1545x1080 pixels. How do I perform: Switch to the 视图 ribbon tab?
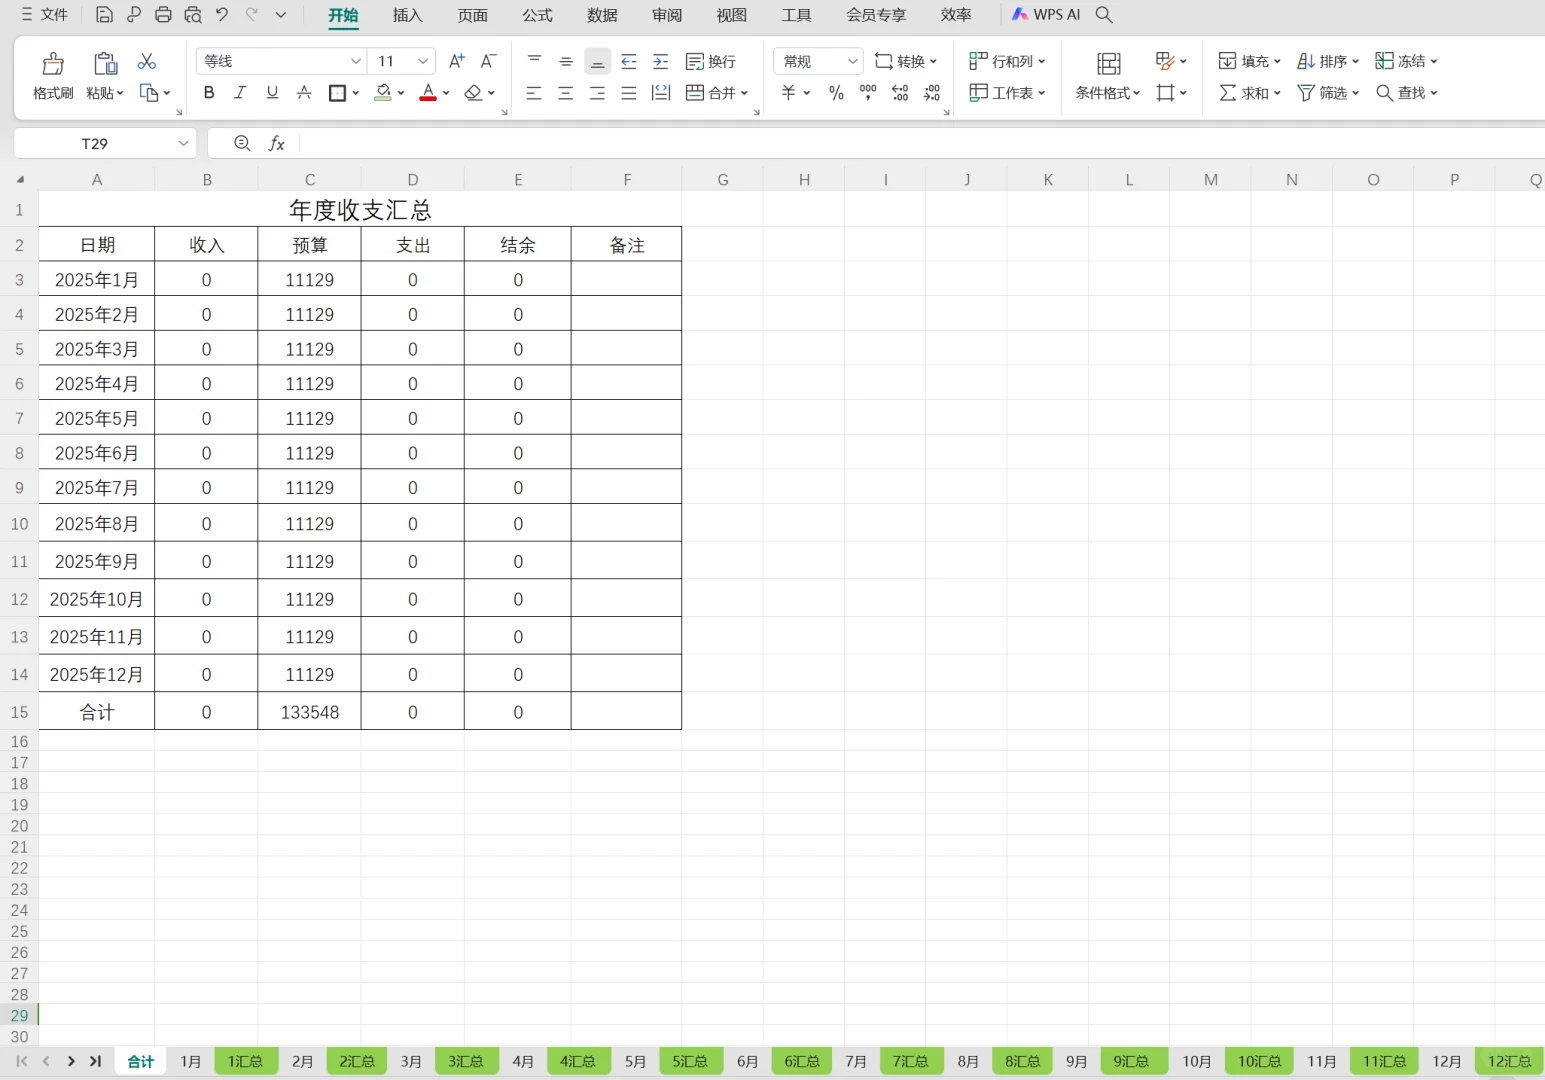tap(732, 15)
